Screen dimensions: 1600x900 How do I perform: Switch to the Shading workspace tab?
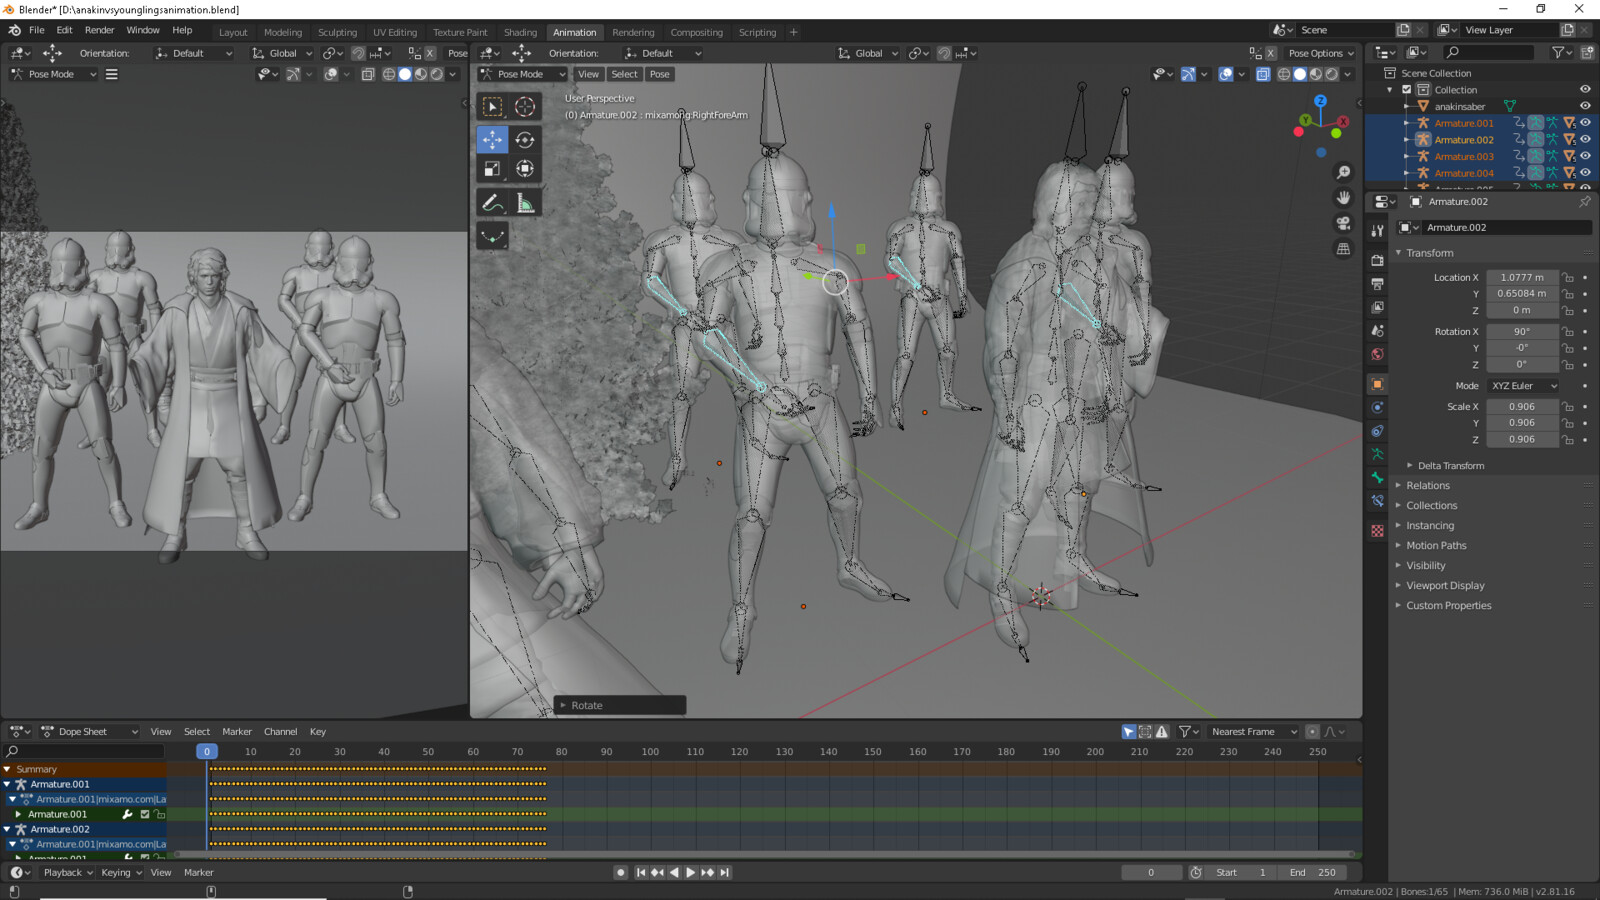pos(520,32)
